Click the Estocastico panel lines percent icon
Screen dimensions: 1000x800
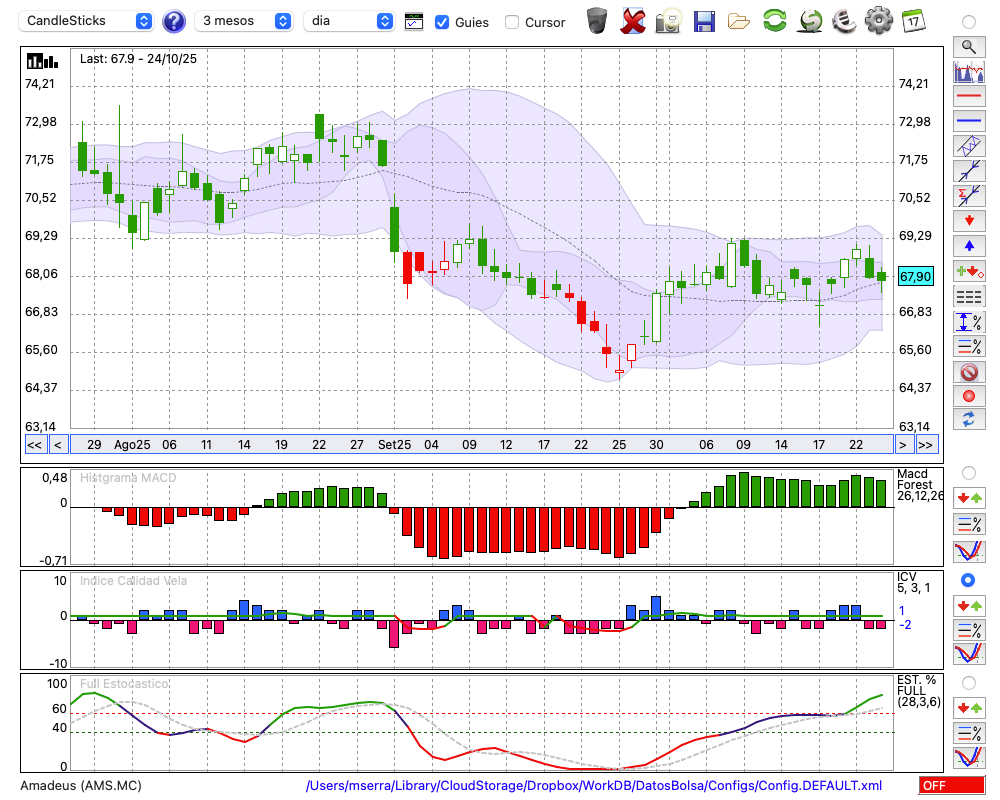pyautogui.click(x=969, y=732)
